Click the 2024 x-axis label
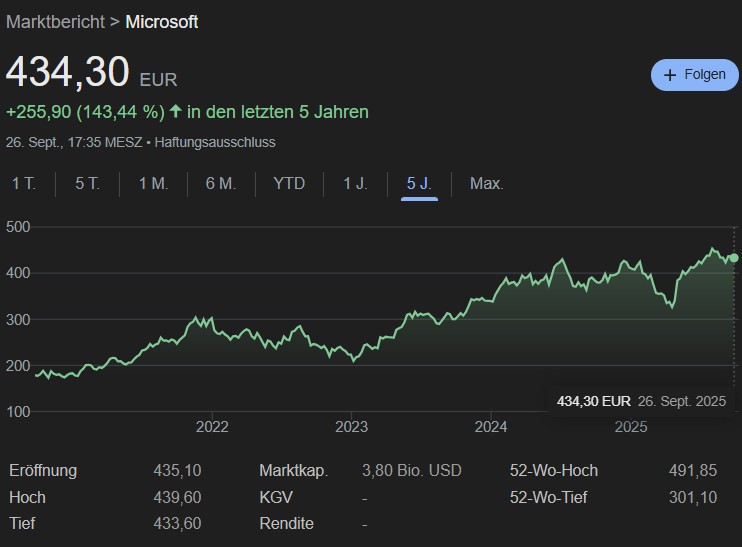The width and height of the screenshot is (742, 547). pyautogui.click(x=491, y=427)
